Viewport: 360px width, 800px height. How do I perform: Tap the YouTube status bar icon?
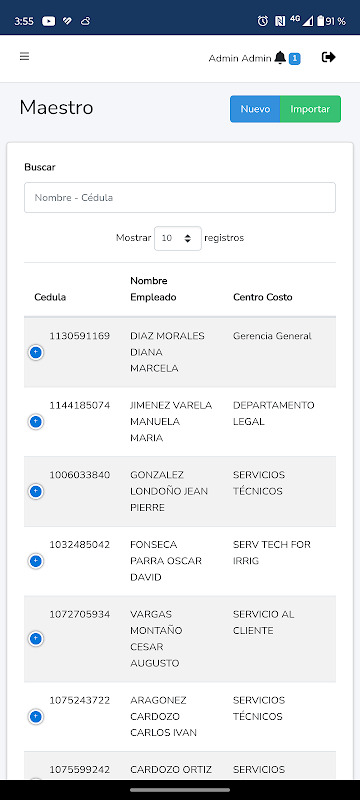click(x=48, y=21)
